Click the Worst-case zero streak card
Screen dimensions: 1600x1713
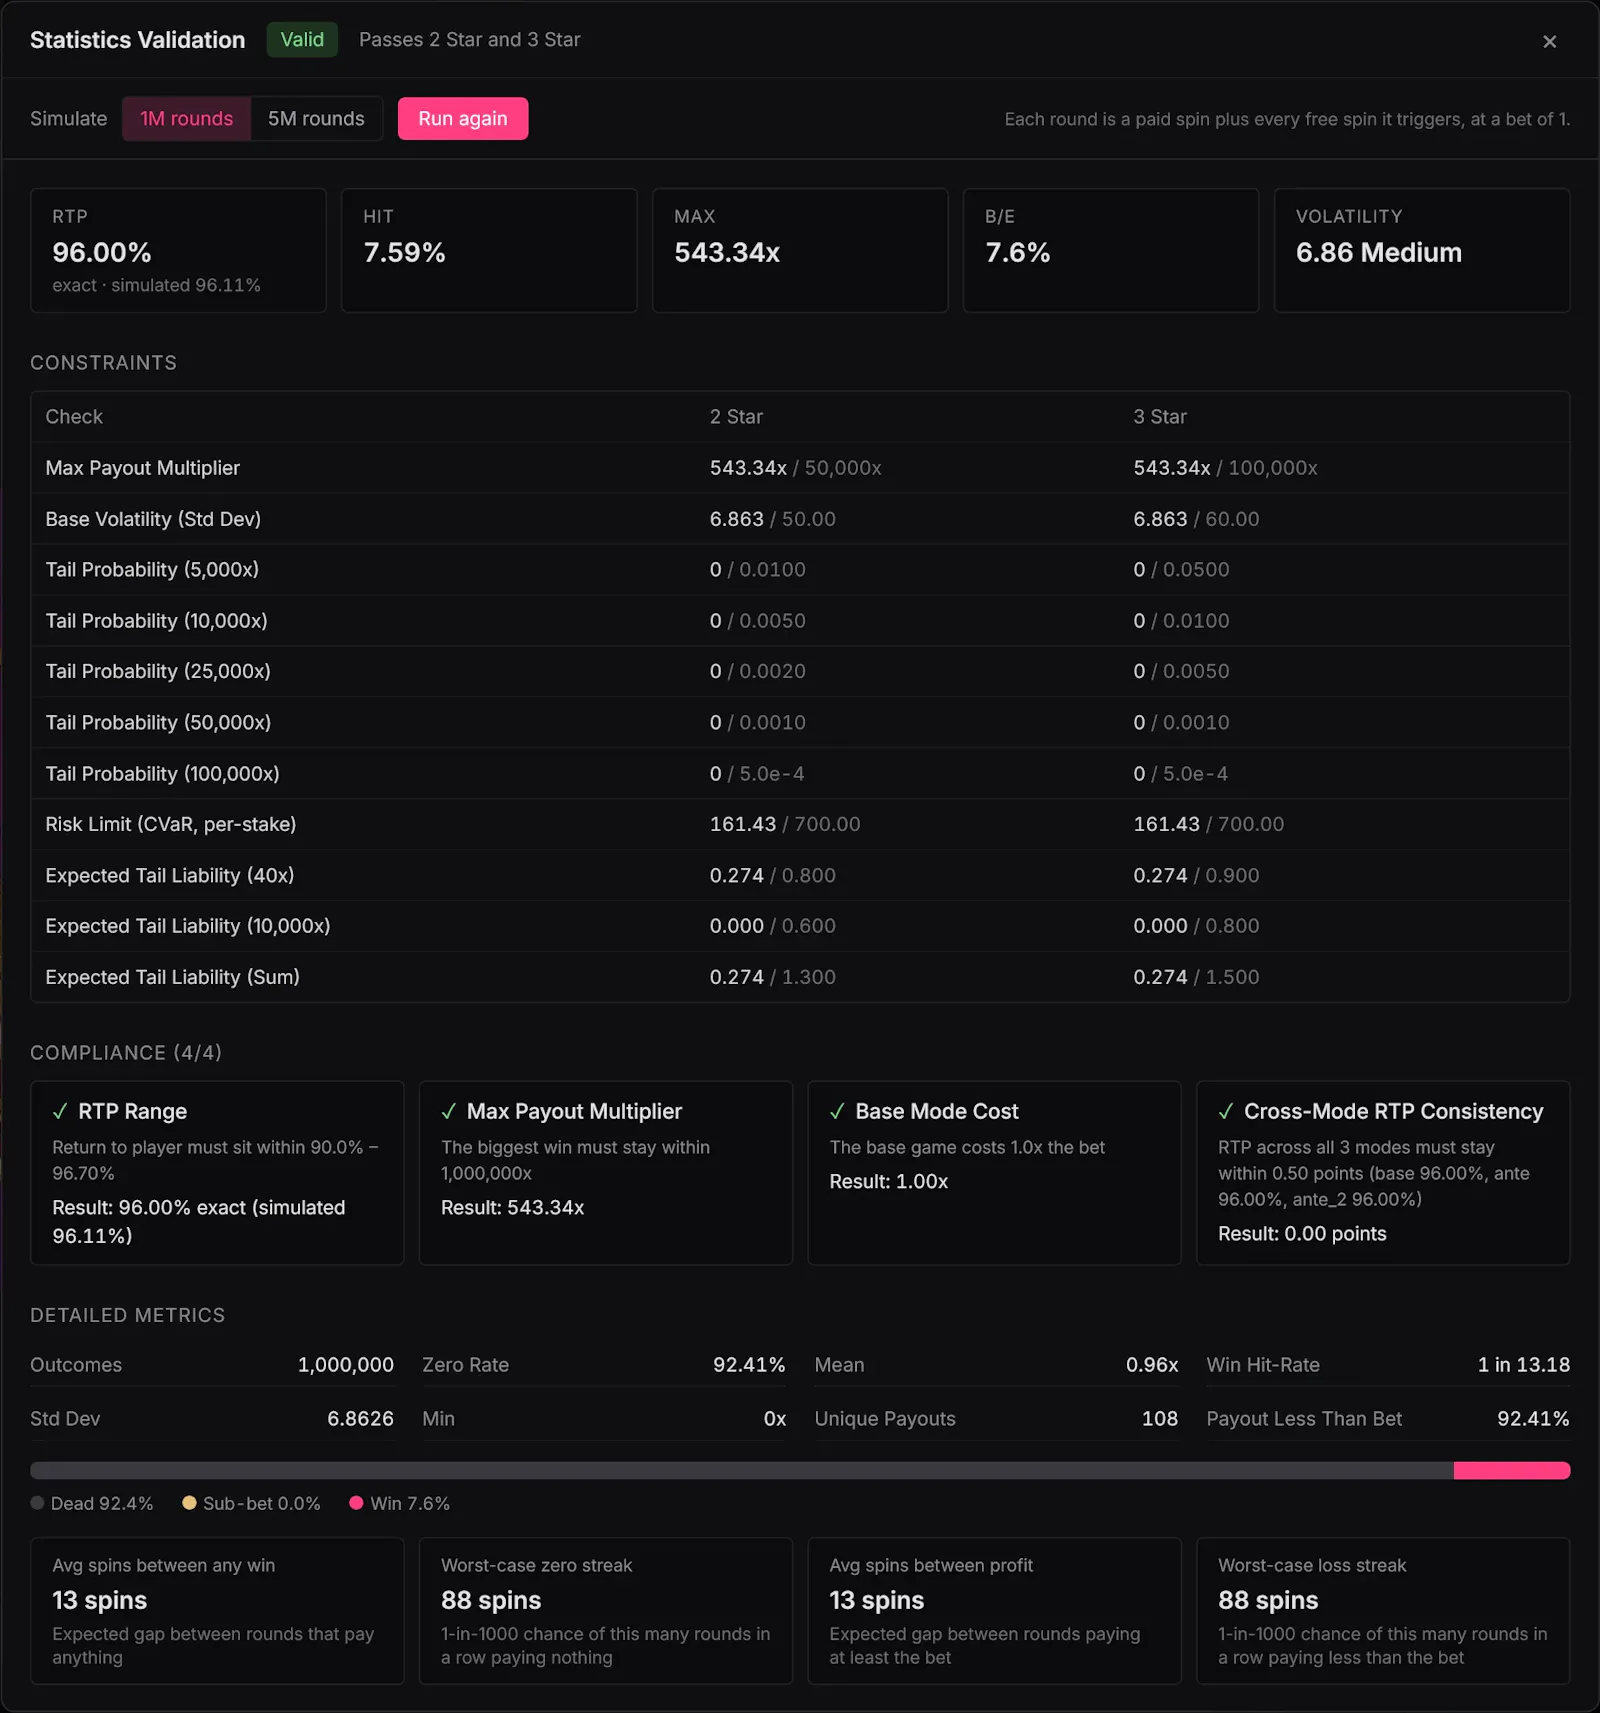click(x=606, y=1611)
